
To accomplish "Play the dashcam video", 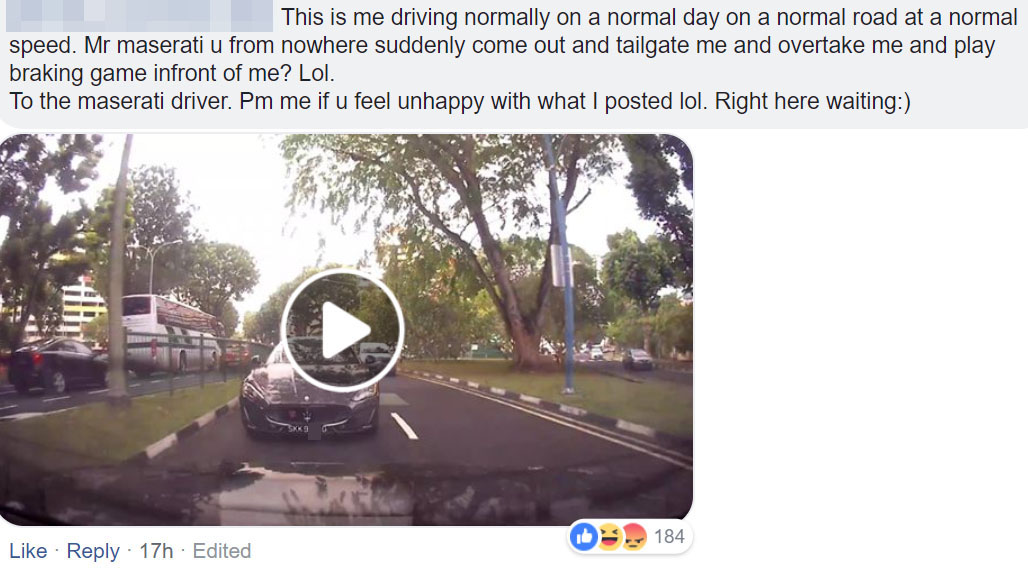I will 342,329.
